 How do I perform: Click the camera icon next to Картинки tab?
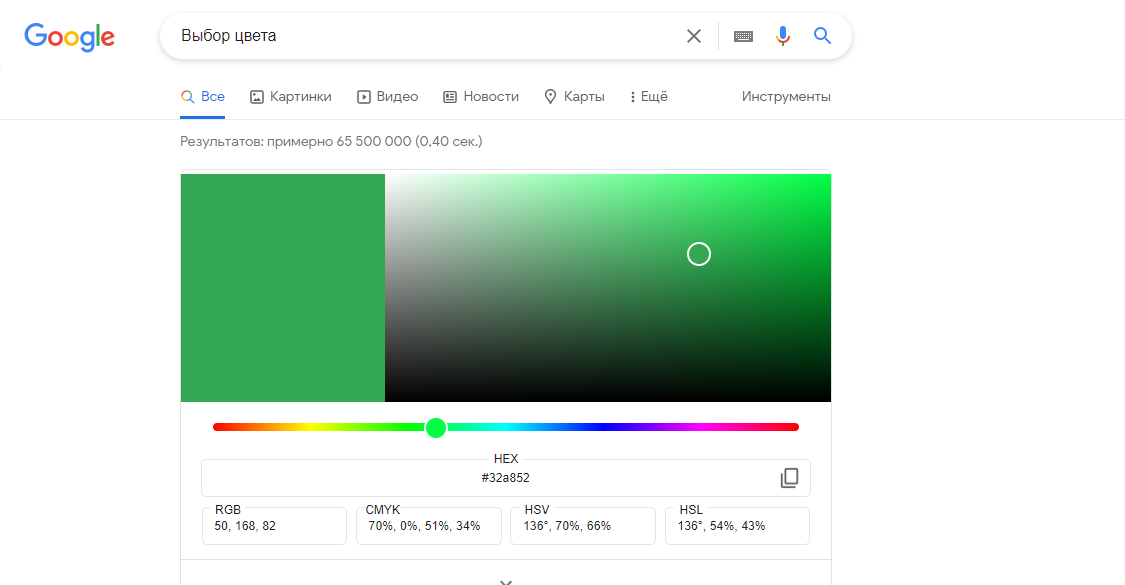pyautogui.click(x=258, y=96)
